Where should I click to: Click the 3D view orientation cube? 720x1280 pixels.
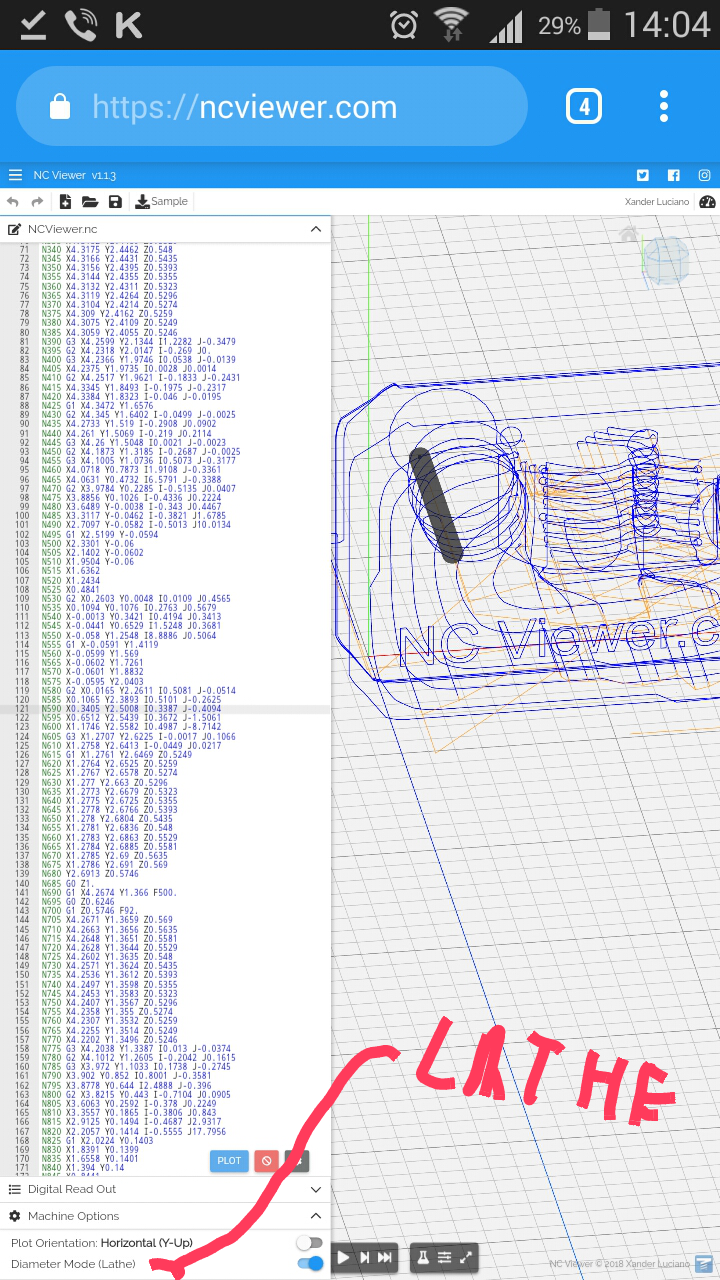[x=666, y=260]
